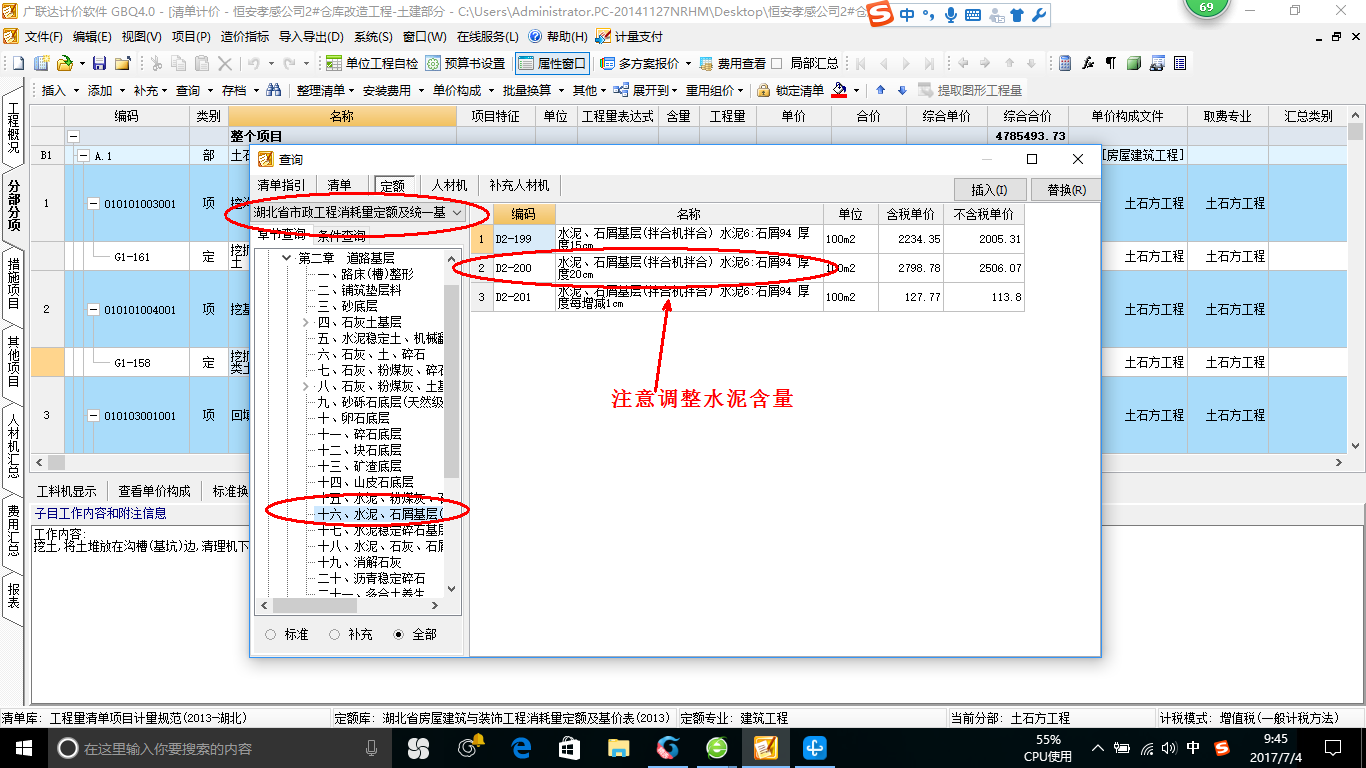Click the blue move-down arrow icon
Viewport: 1366px width, 768px height.
902,90
